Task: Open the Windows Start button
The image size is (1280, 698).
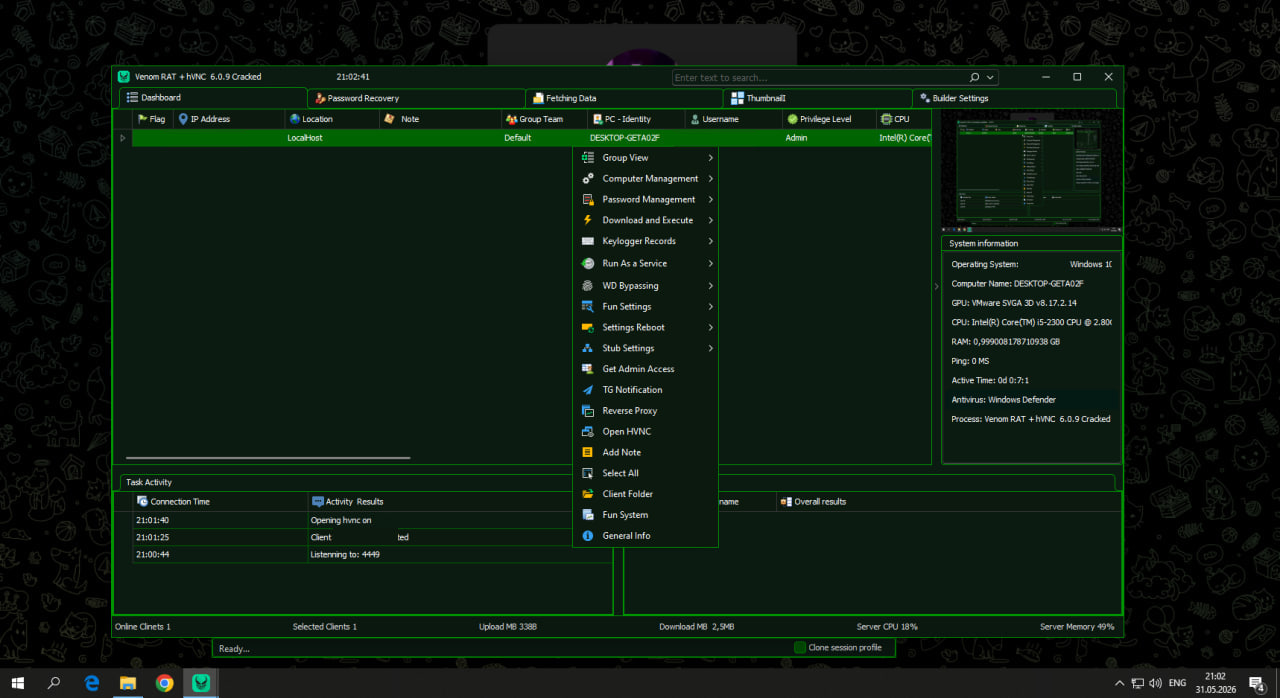Action: click(18, 683)
